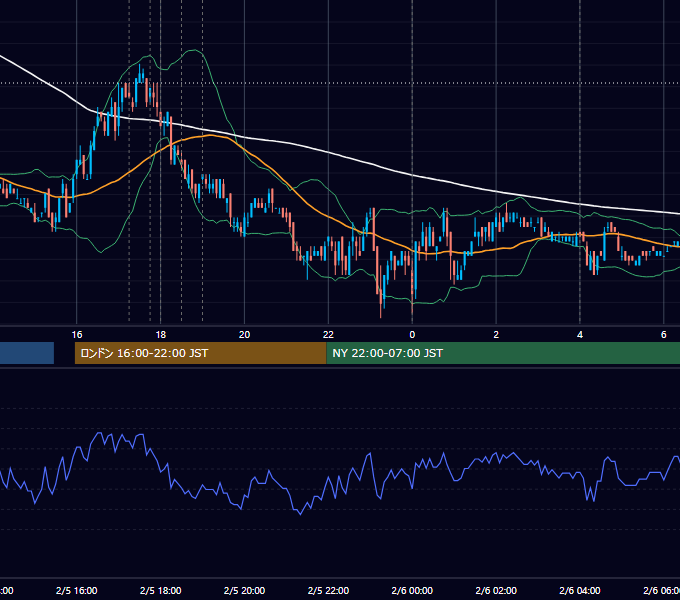Click the 6 hour label on price chart axis

pos(664,335)
